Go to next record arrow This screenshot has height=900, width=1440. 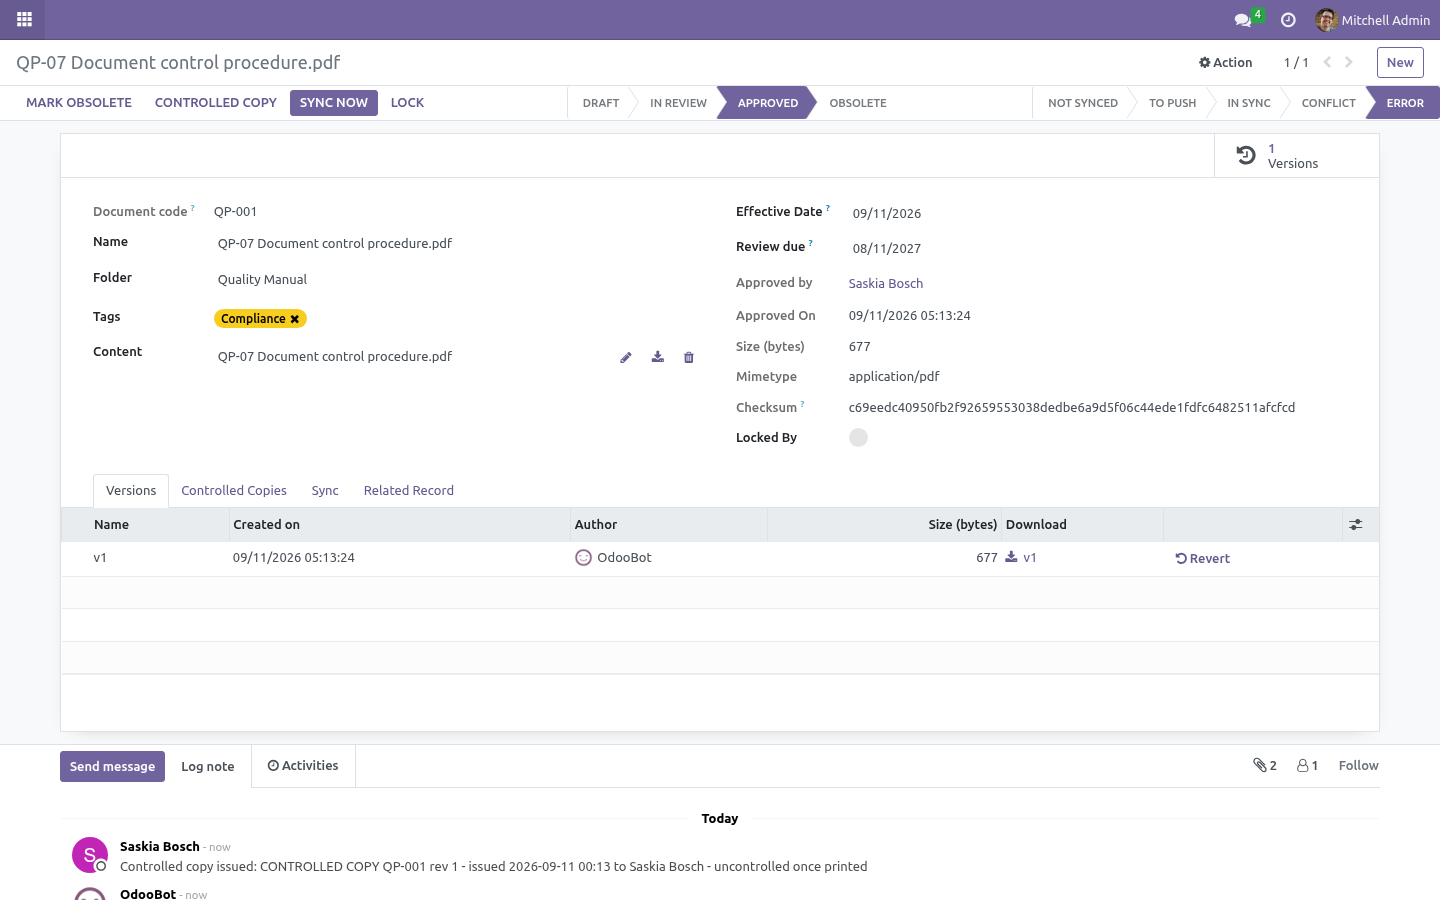click(x=1349, y=62)
